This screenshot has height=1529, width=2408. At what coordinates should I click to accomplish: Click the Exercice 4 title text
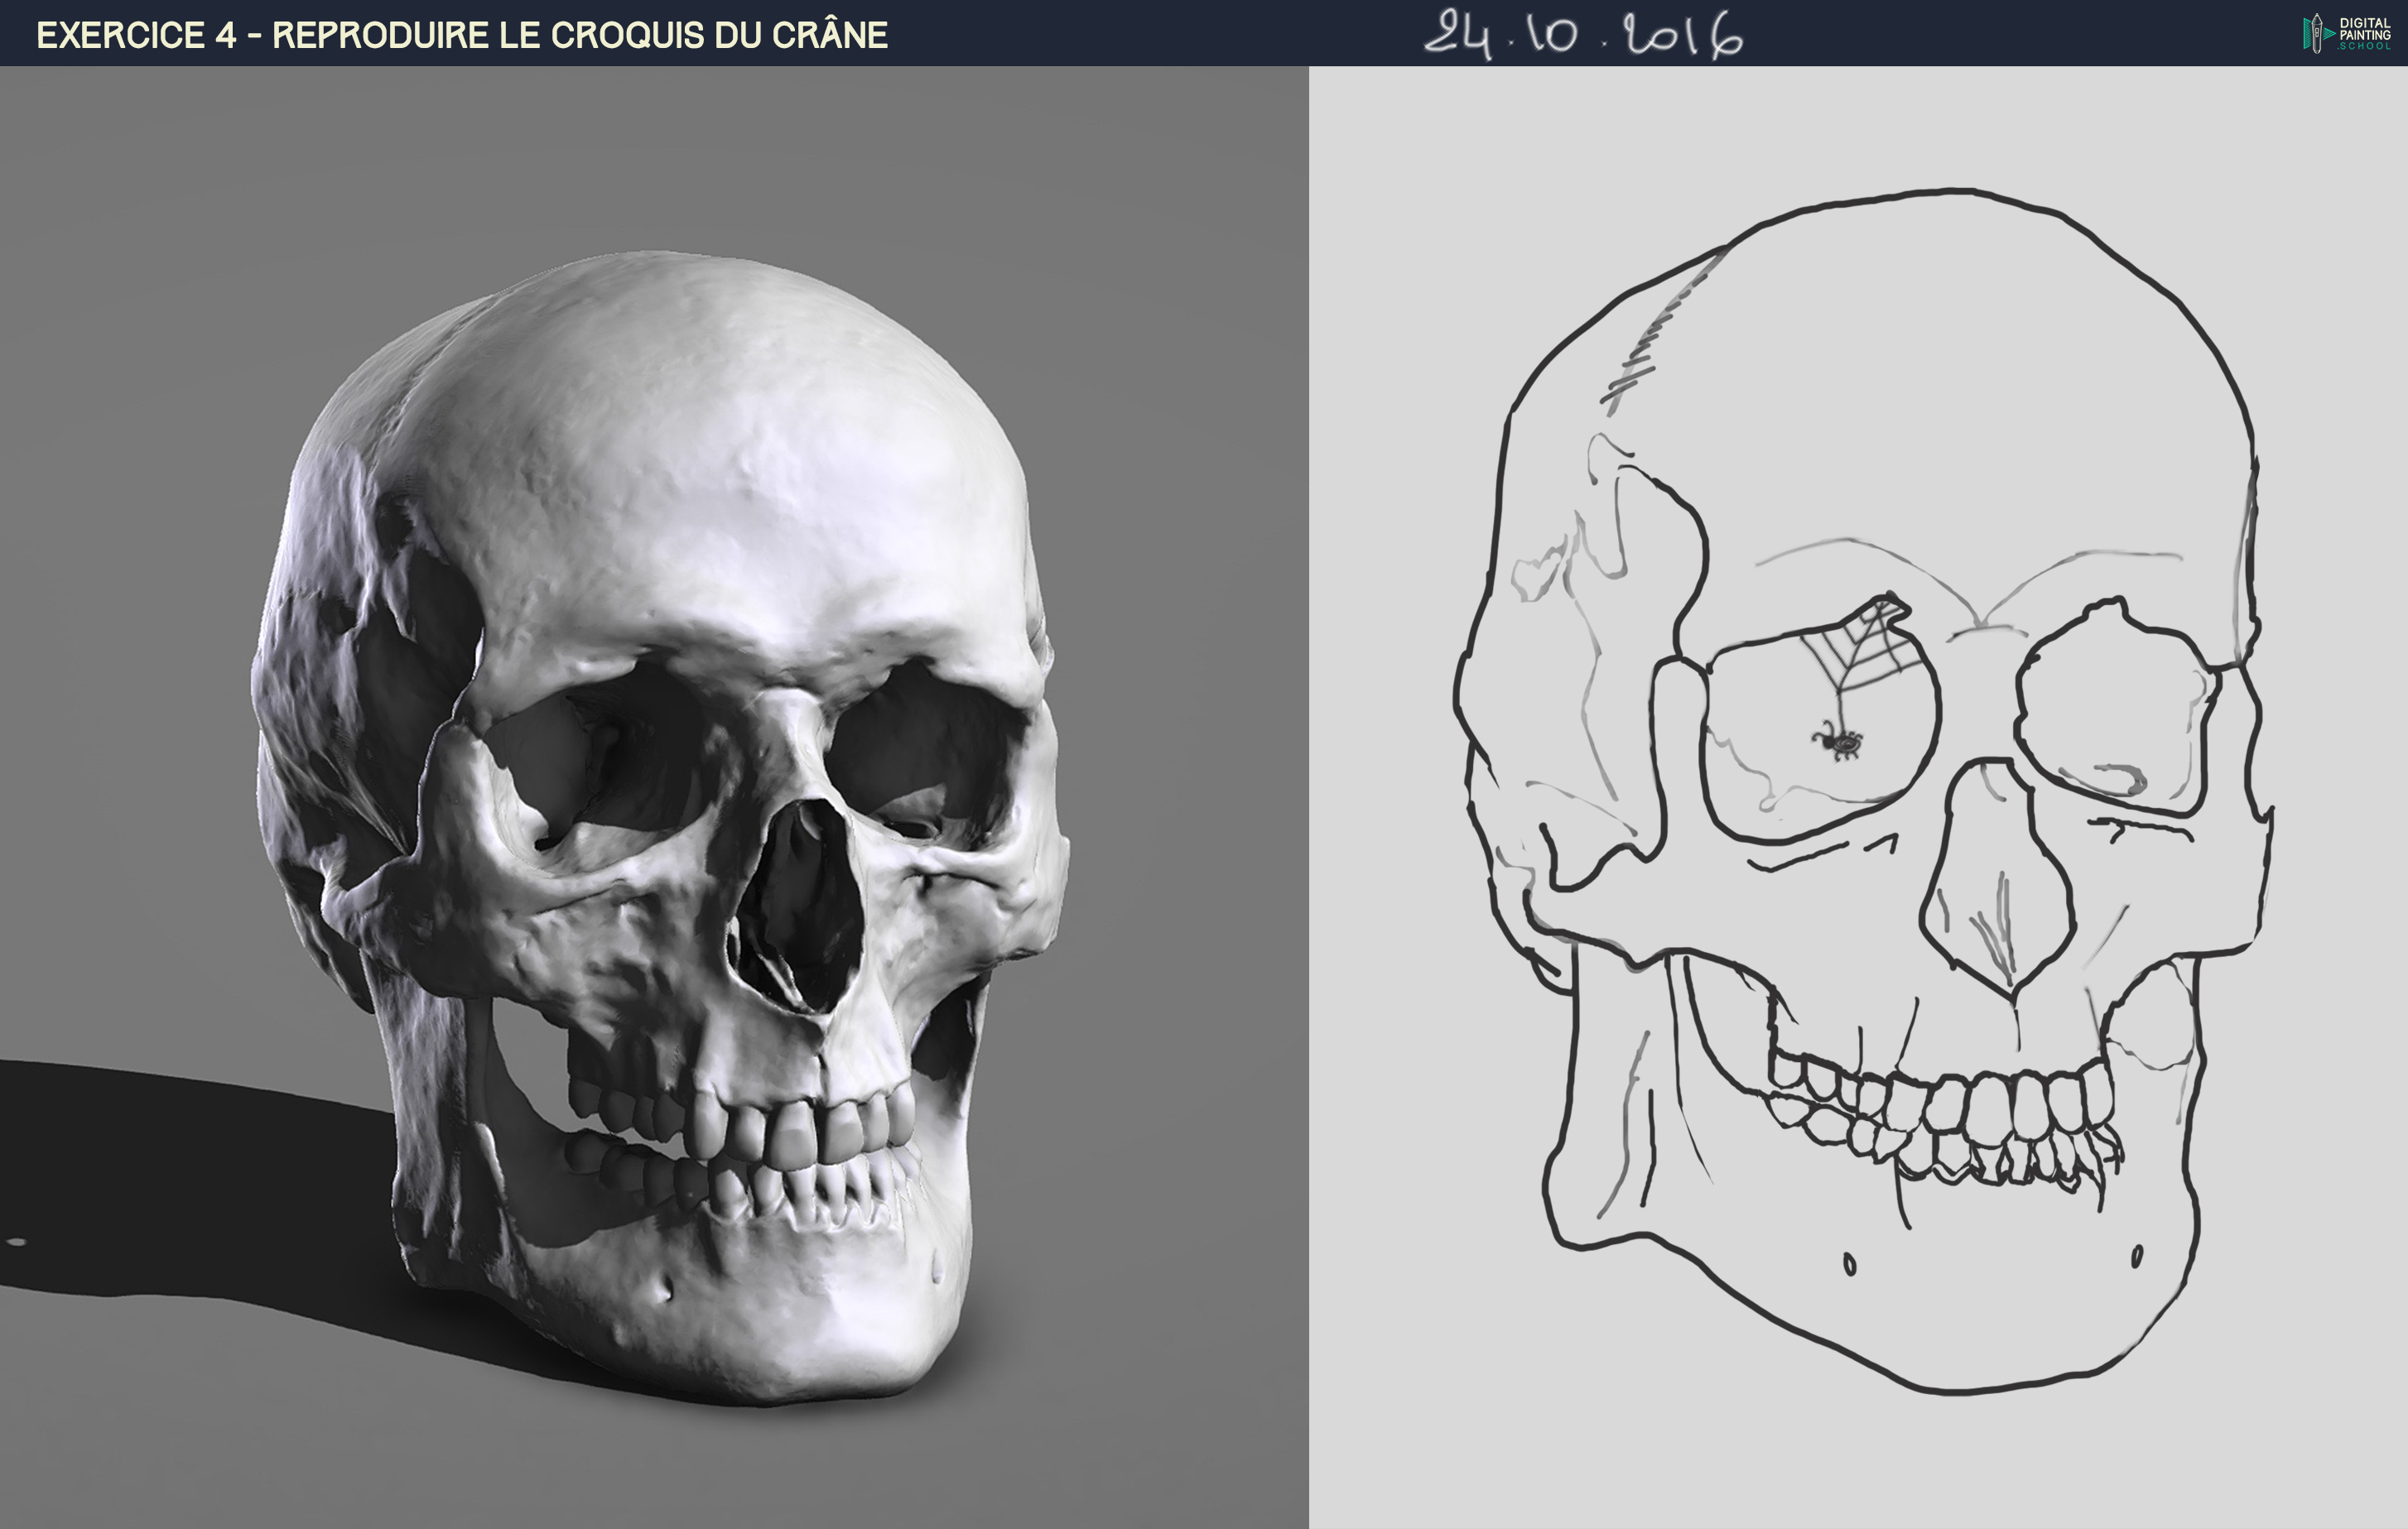pos(461,35)
